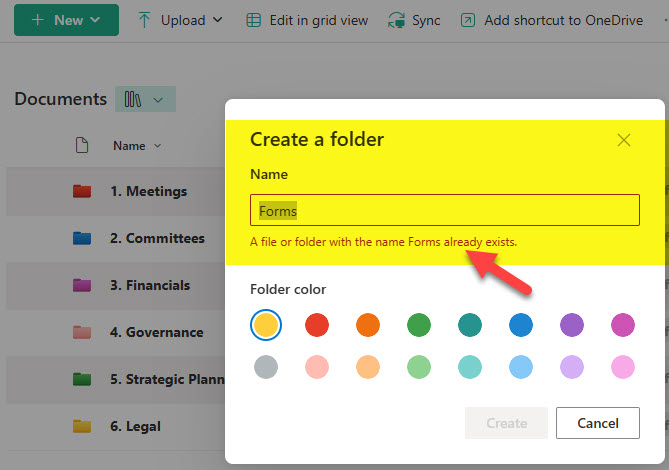Click the Upload arrow icon

pyautogui.click(x=144, y=20)
